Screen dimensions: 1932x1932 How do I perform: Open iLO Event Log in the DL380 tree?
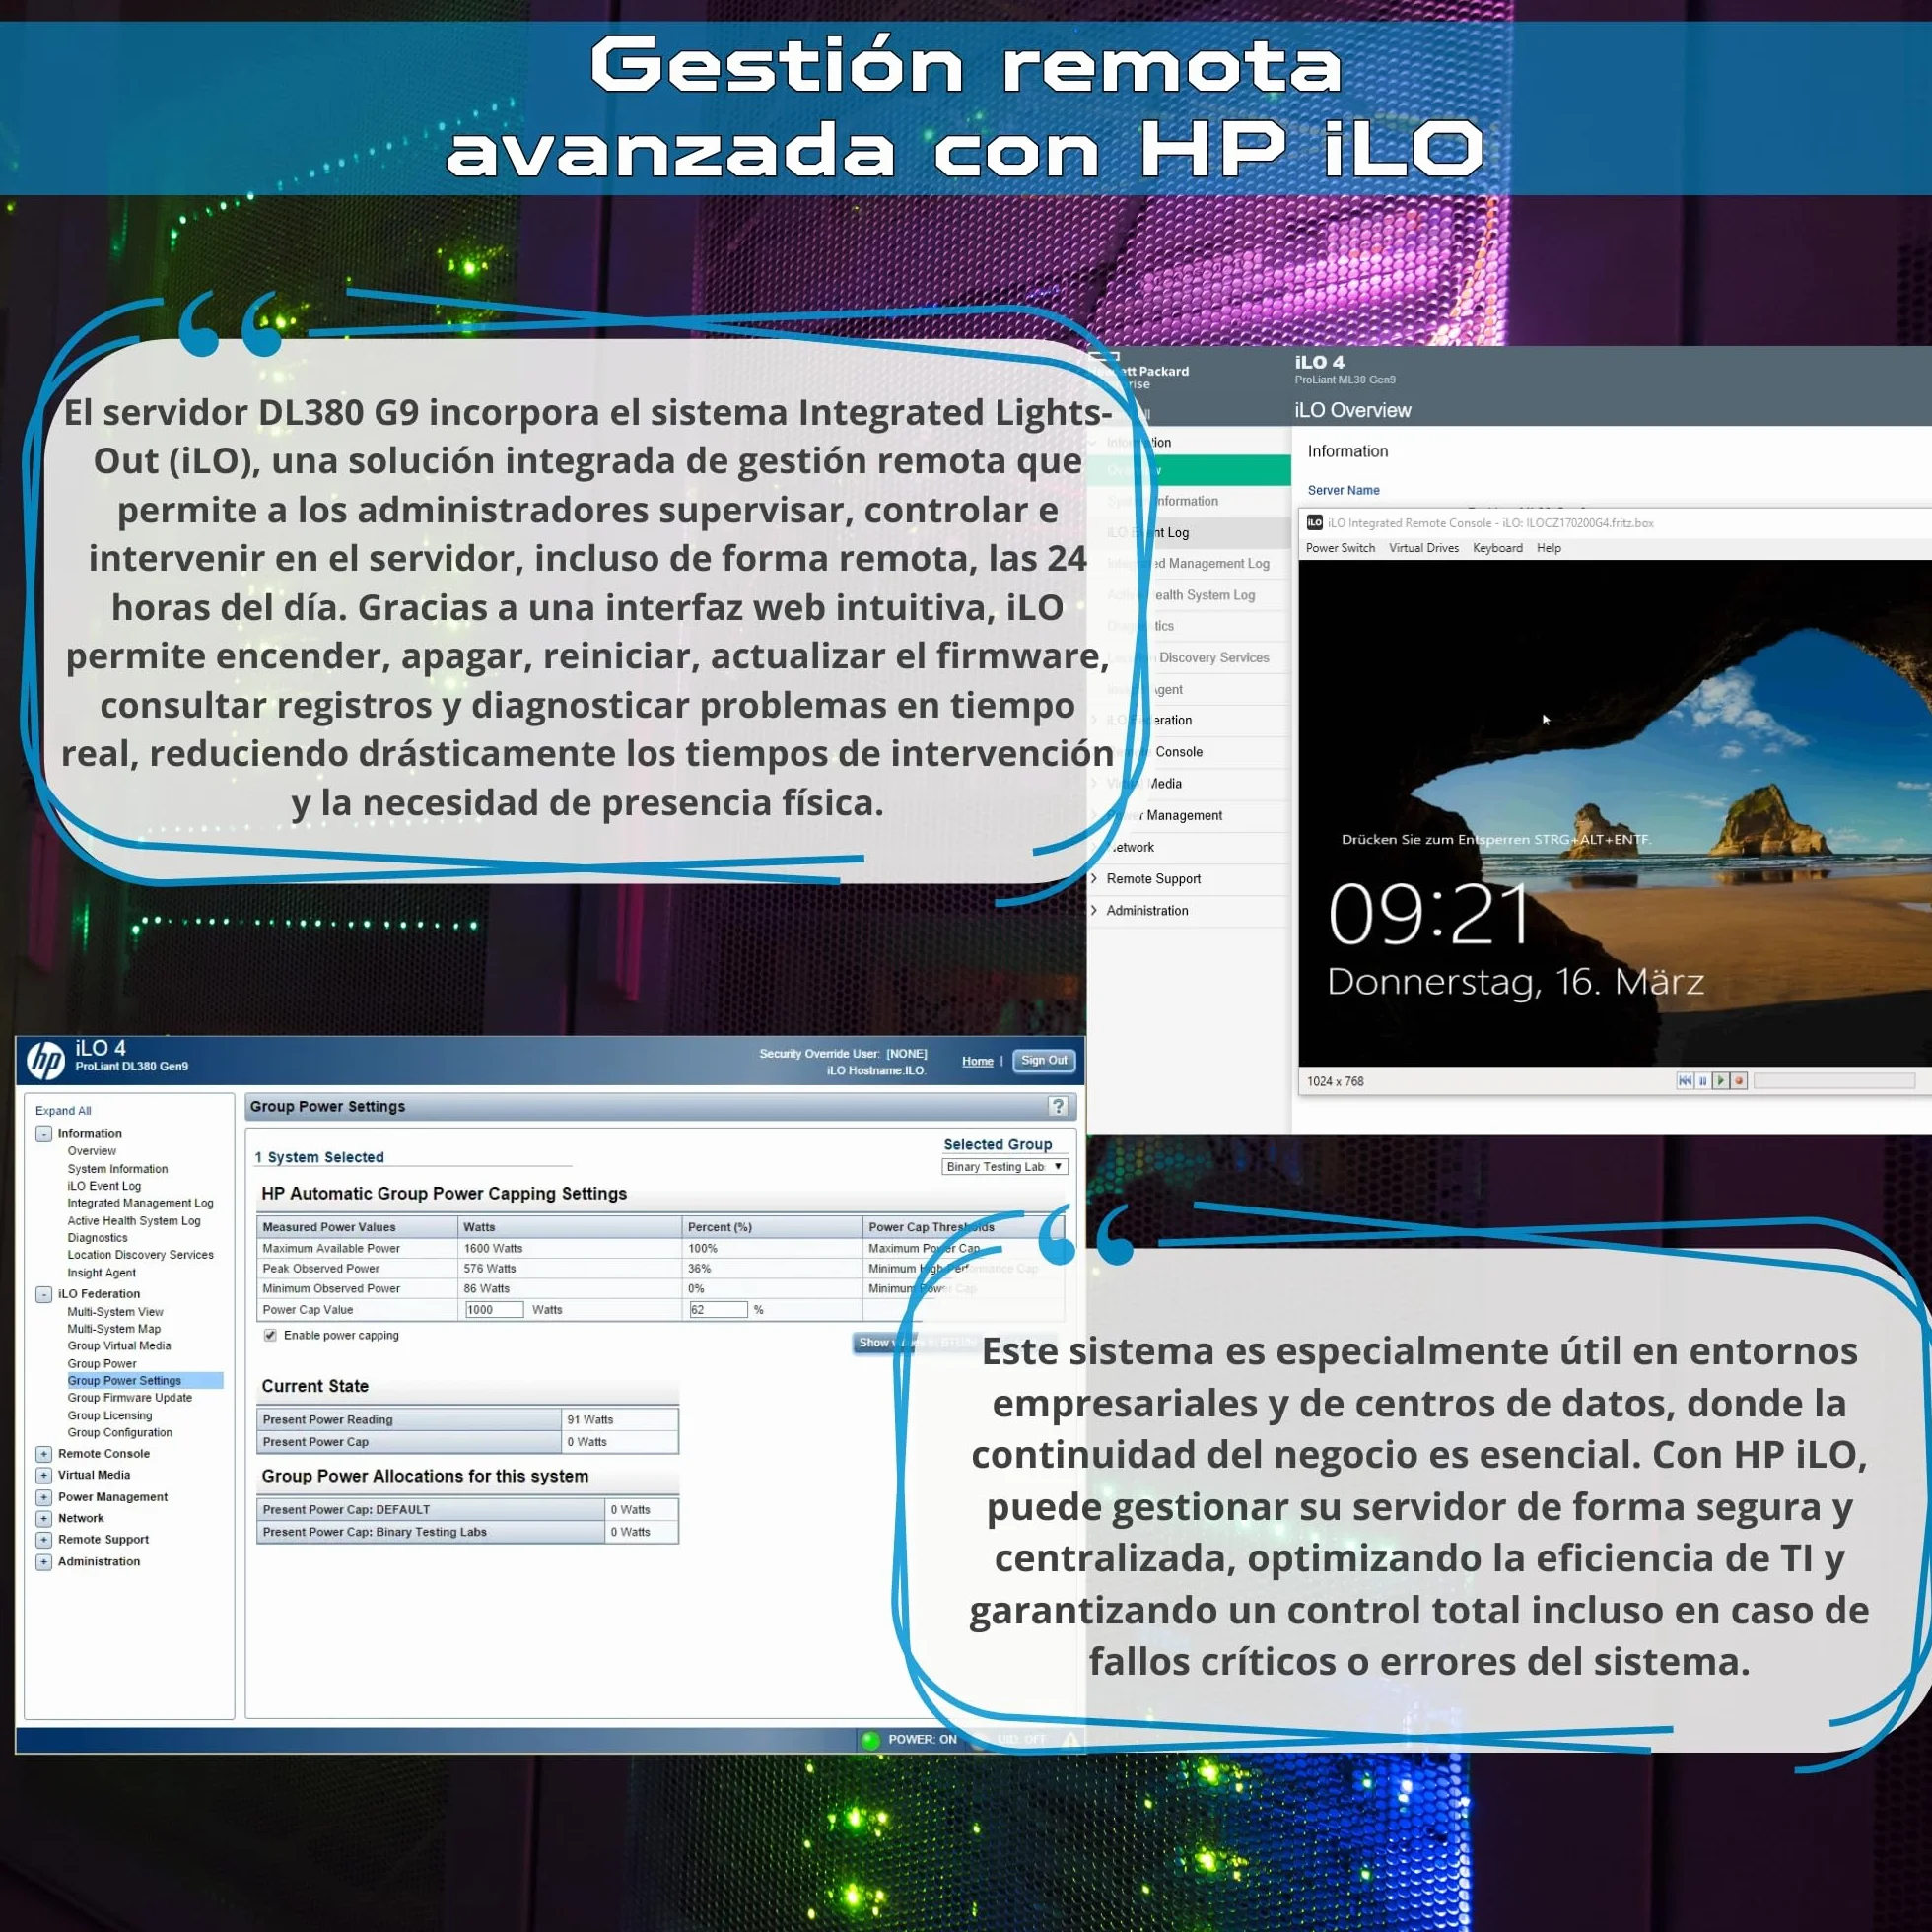104,1186
